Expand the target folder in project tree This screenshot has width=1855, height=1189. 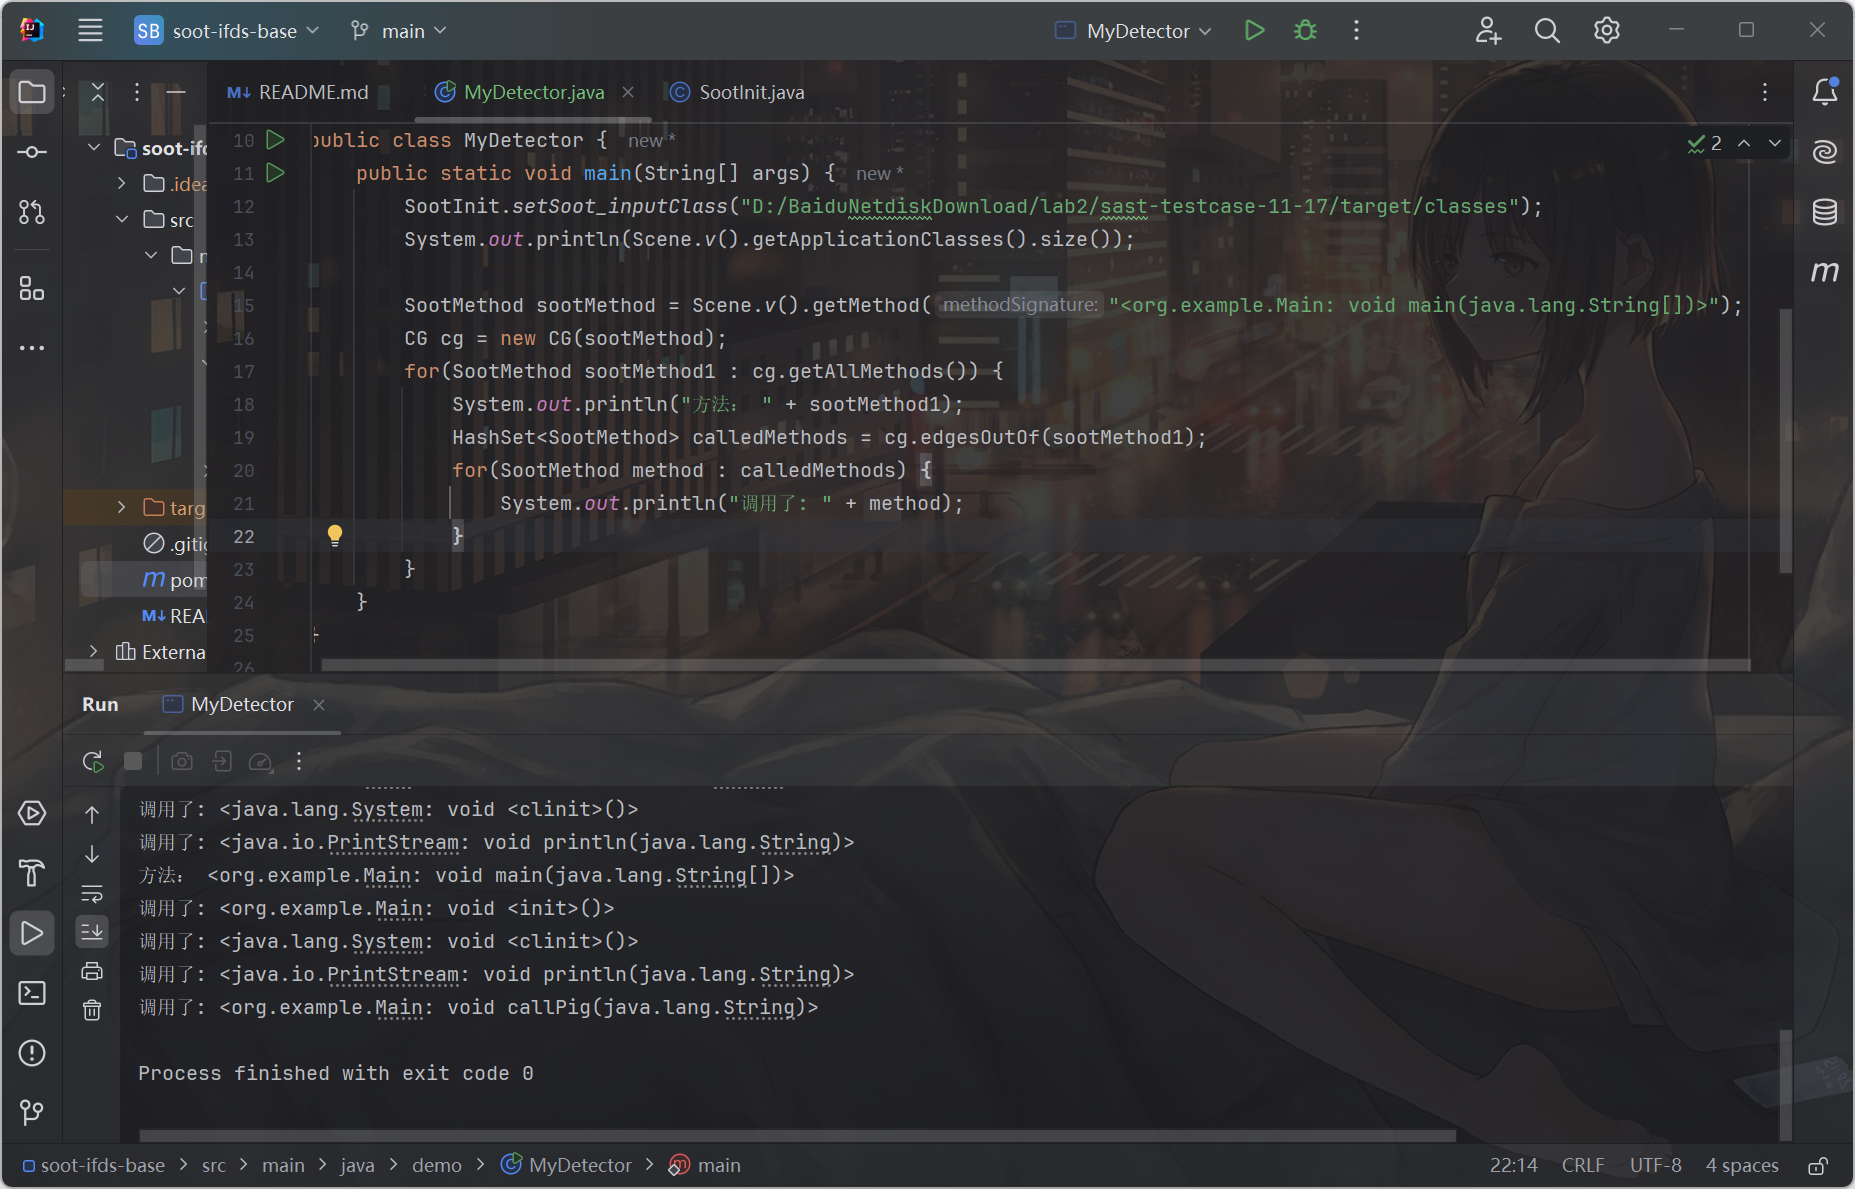coord(122,508)
